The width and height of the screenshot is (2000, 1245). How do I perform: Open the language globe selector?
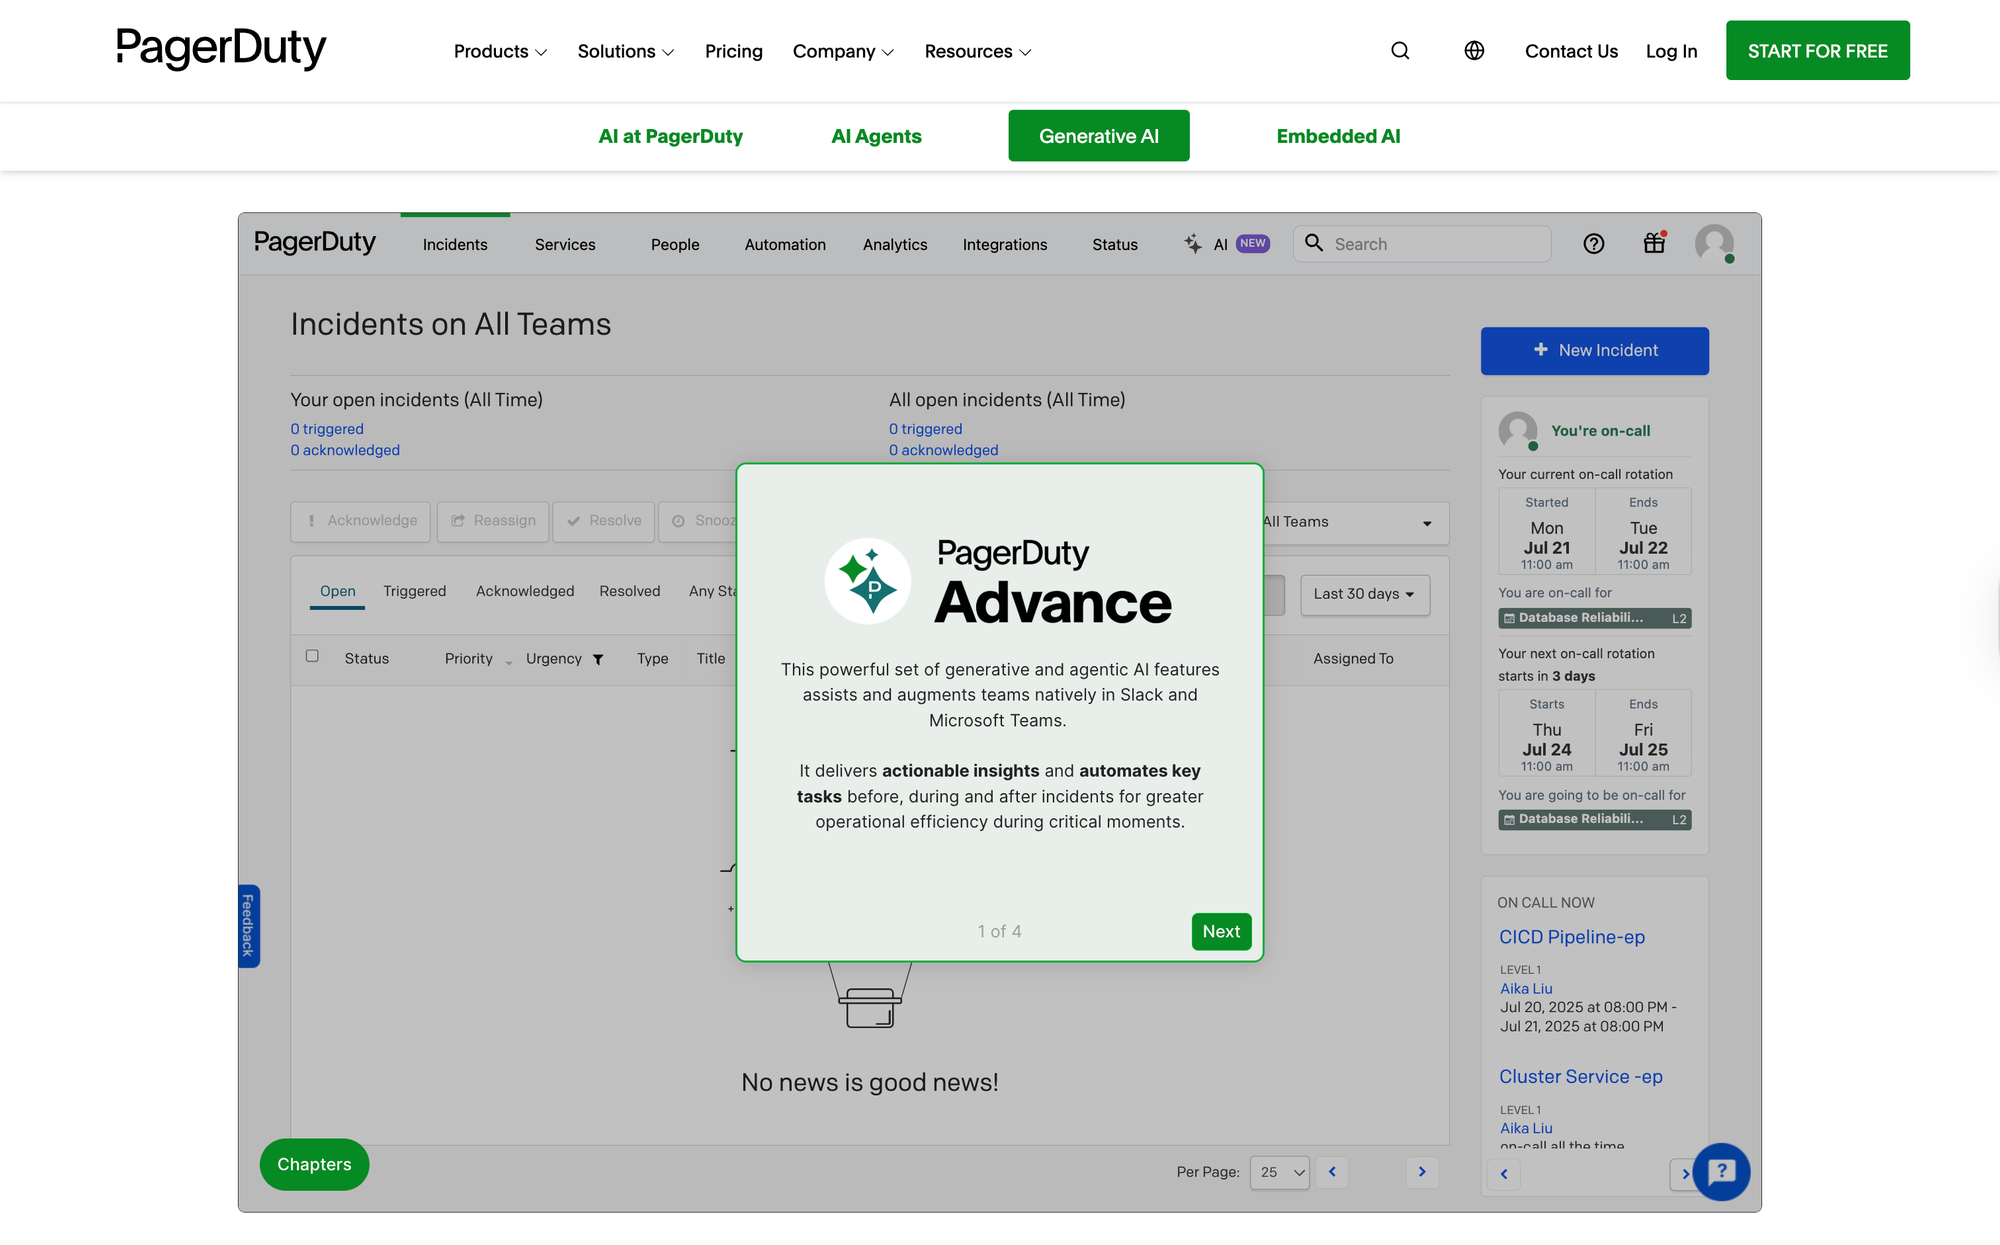click(1474, 51)
